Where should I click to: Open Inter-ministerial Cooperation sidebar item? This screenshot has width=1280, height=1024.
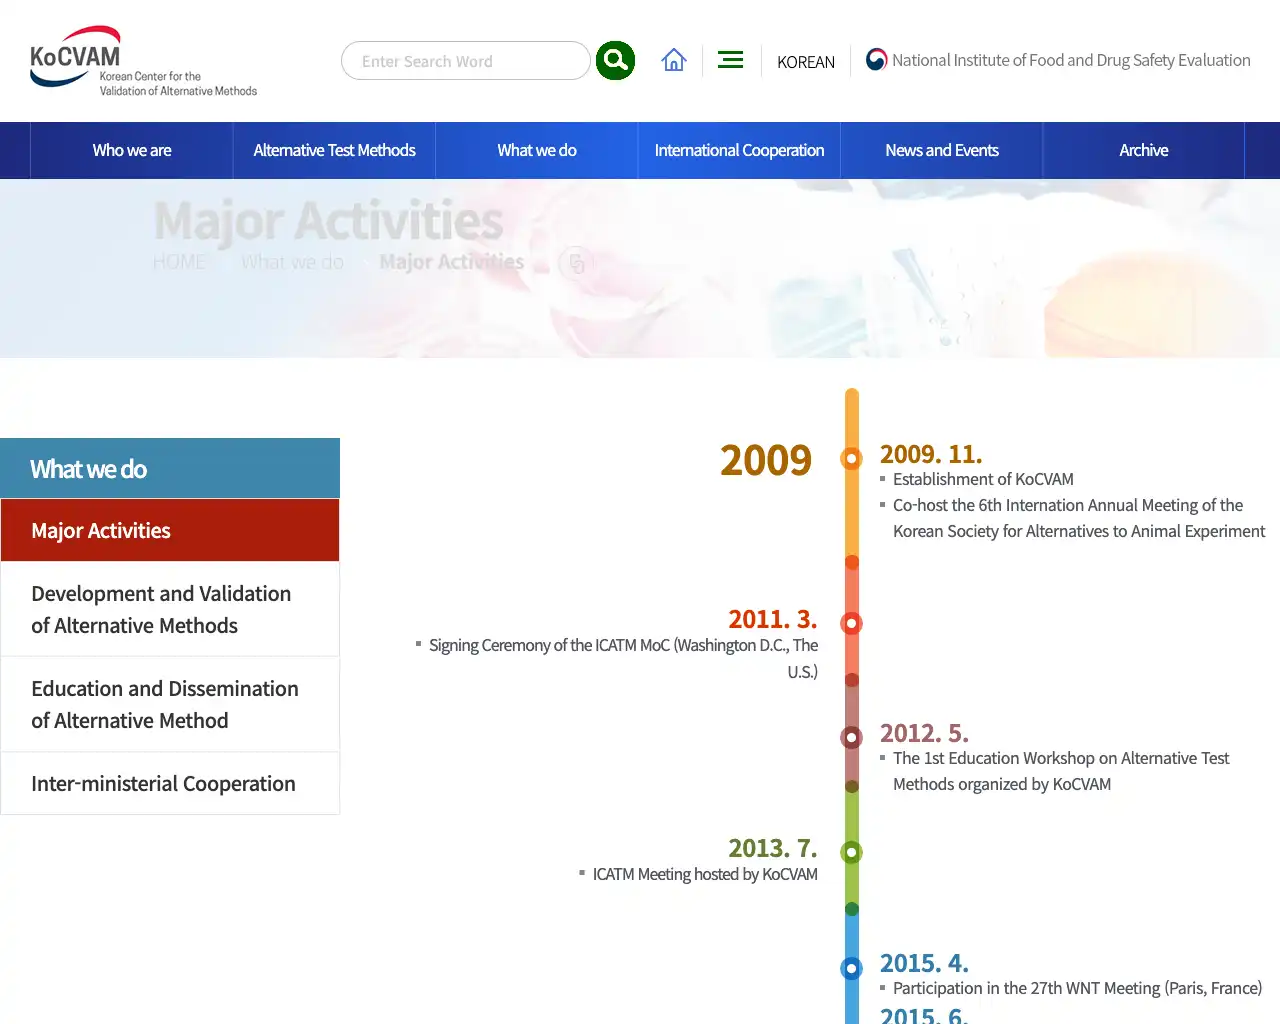tap(170, 783)
